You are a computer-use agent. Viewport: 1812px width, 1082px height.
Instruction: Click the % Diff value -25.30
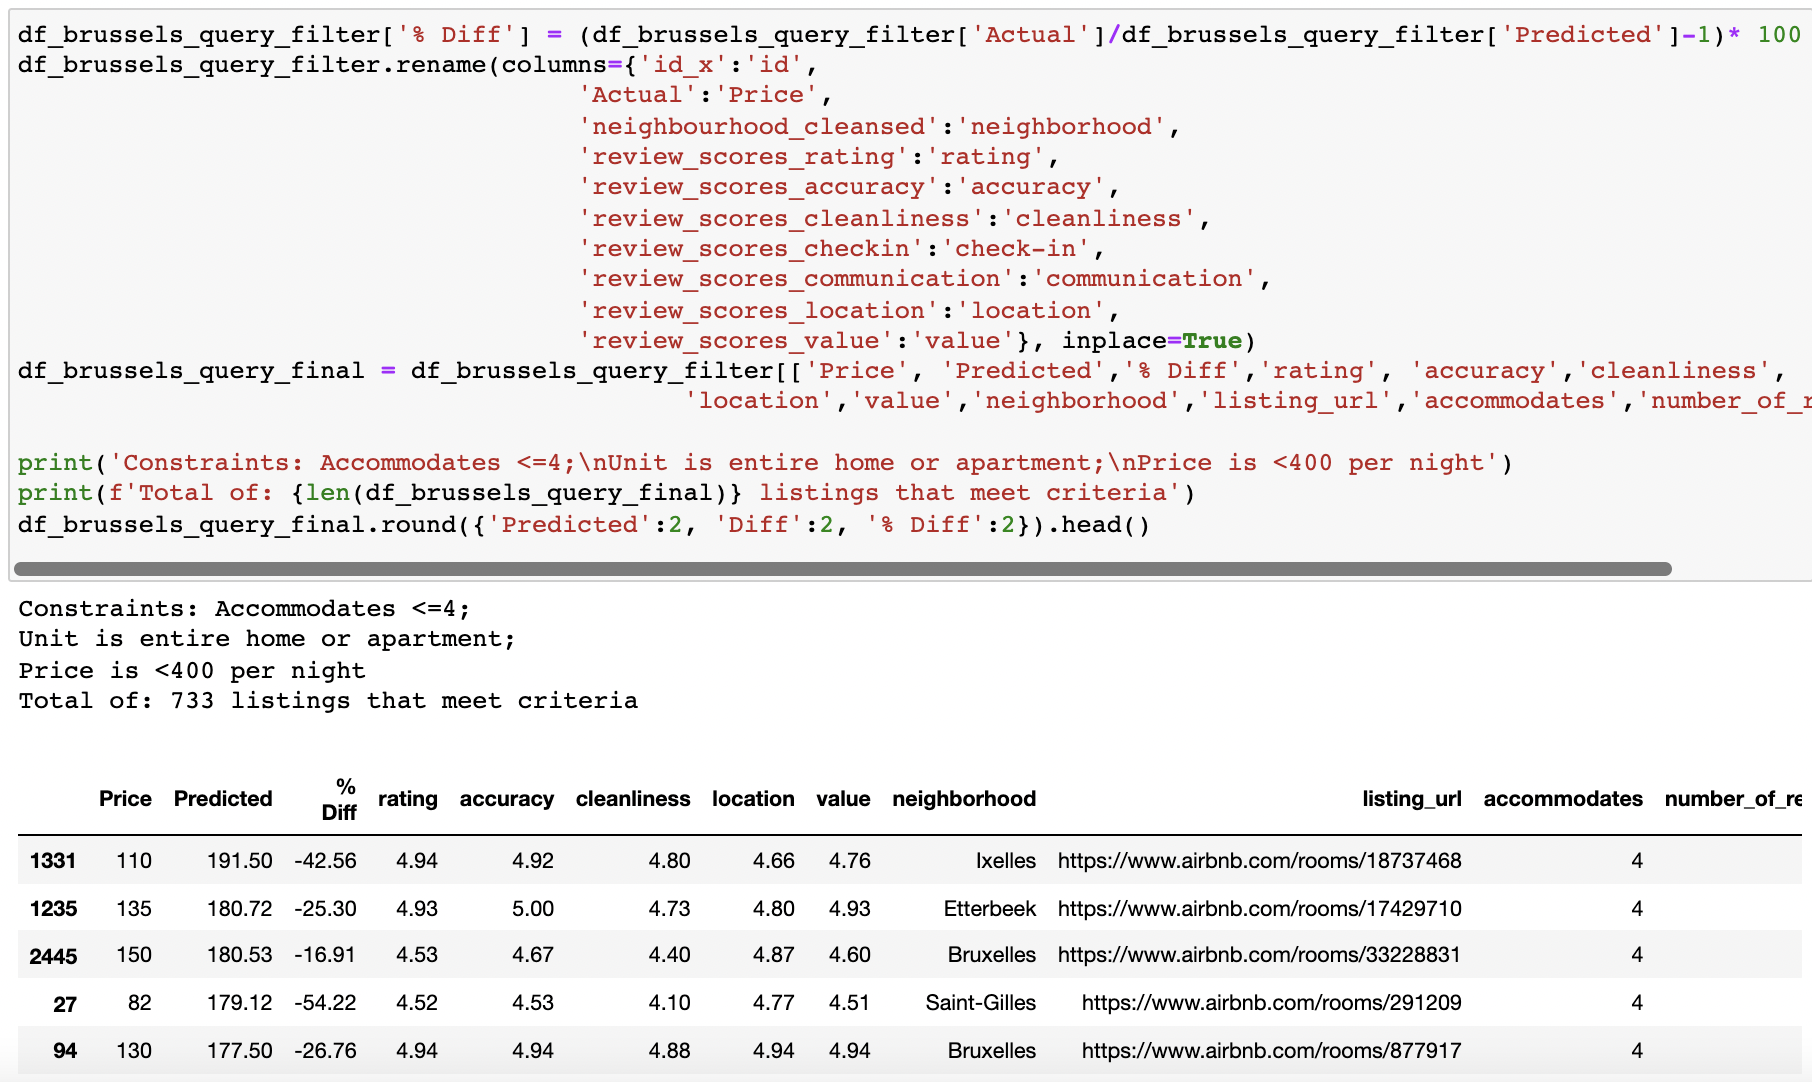[x=325, y=909]
